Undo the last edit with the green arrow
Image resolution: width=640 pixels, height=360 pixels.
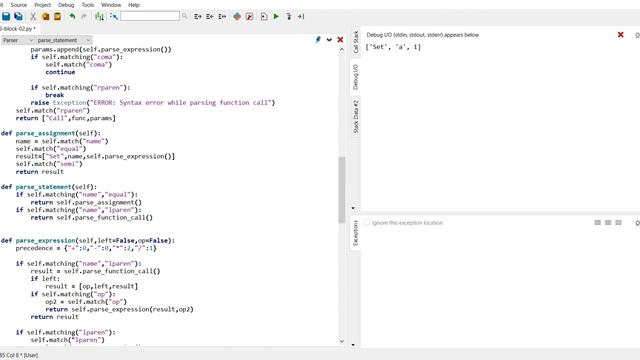click(72, 16)
